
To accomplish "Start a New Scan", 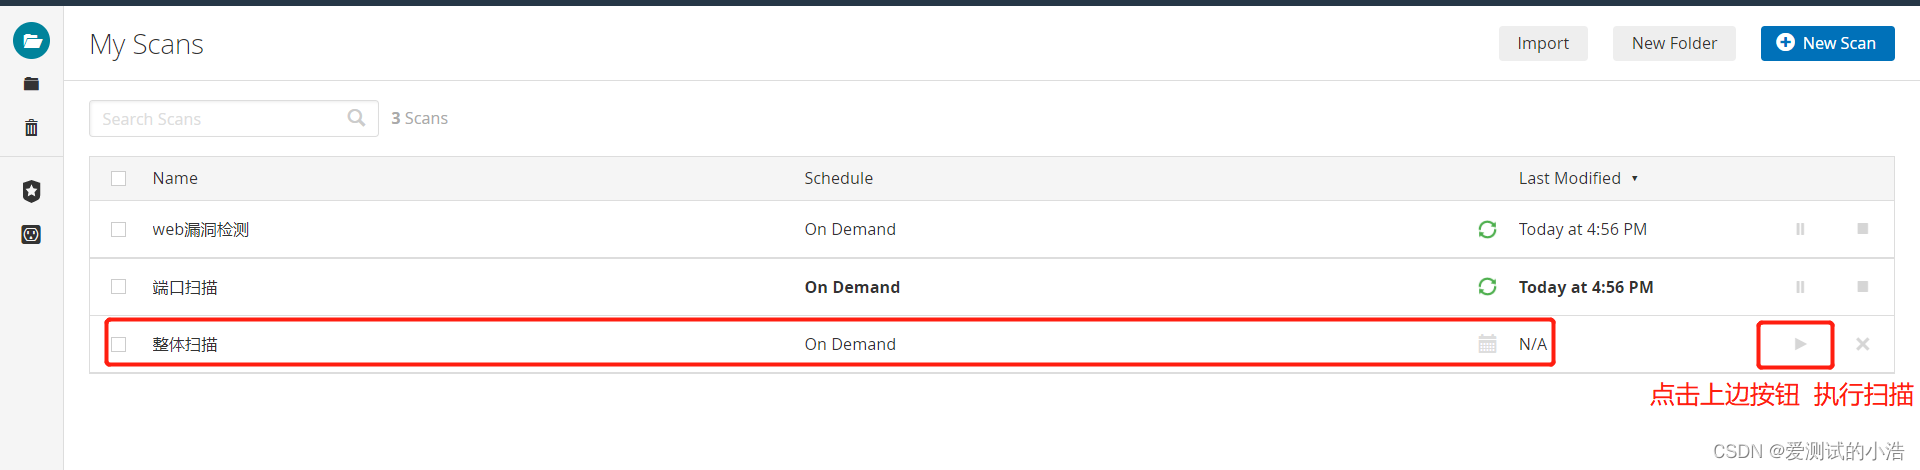I will pos(1827,43).
